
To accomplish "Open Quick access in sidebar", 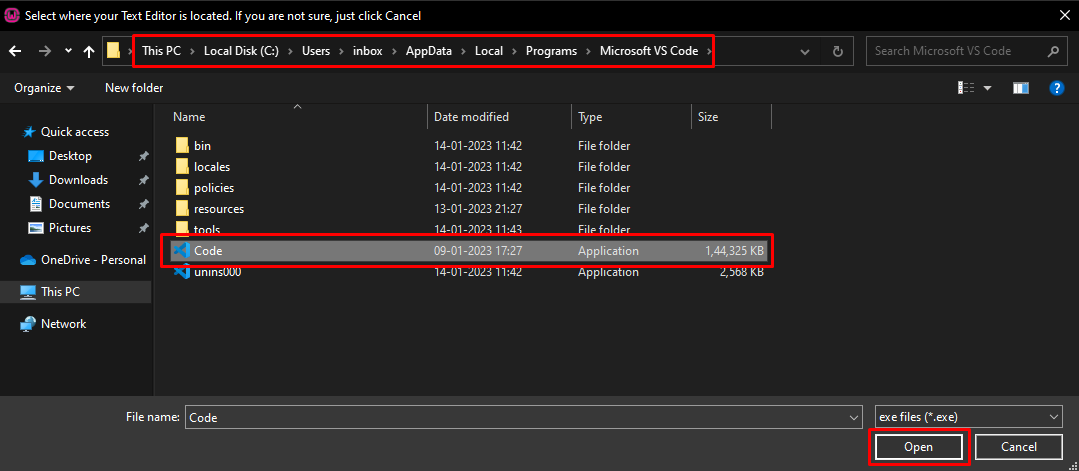I will point(74,132).
